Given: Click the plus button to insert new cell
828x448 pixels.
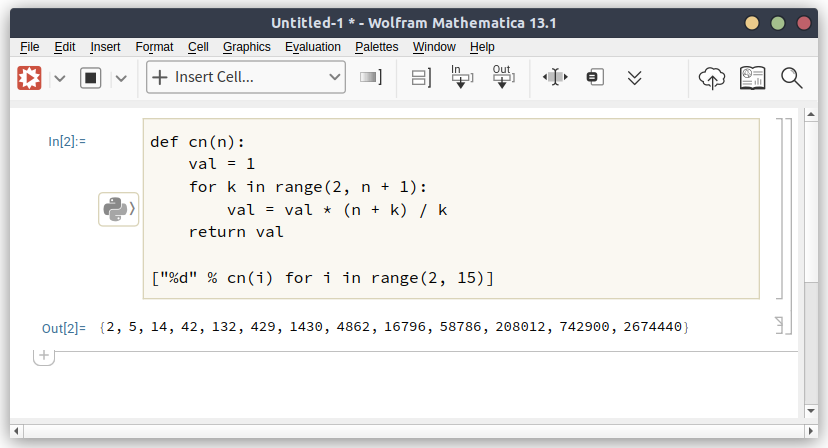Looking at the screenshot, I should (43, 355).
